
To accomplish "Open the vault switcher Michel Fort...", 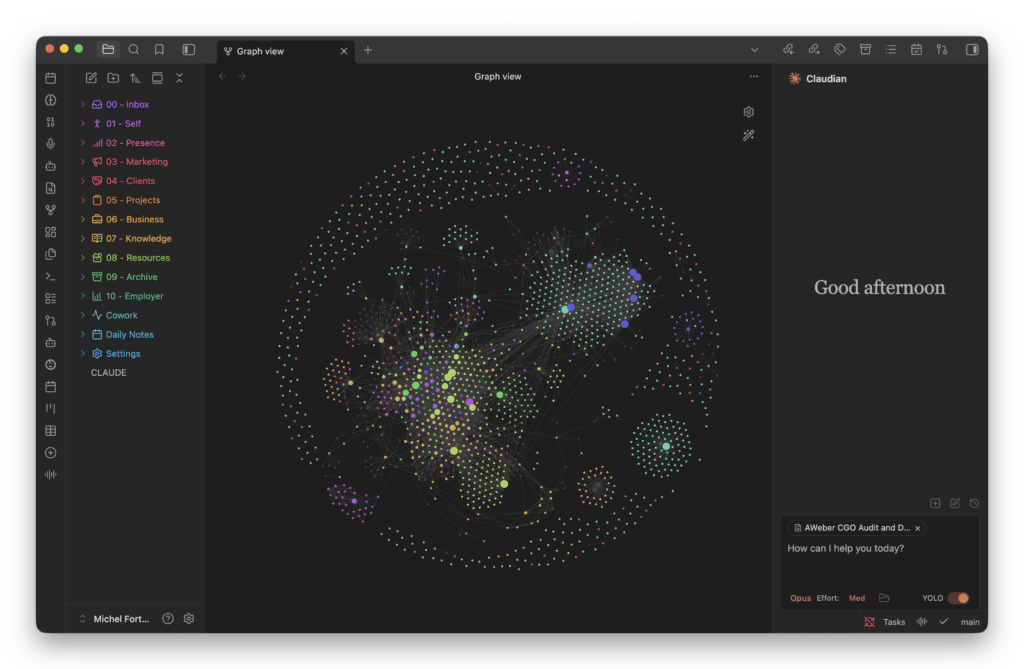I will click(115, 619).
